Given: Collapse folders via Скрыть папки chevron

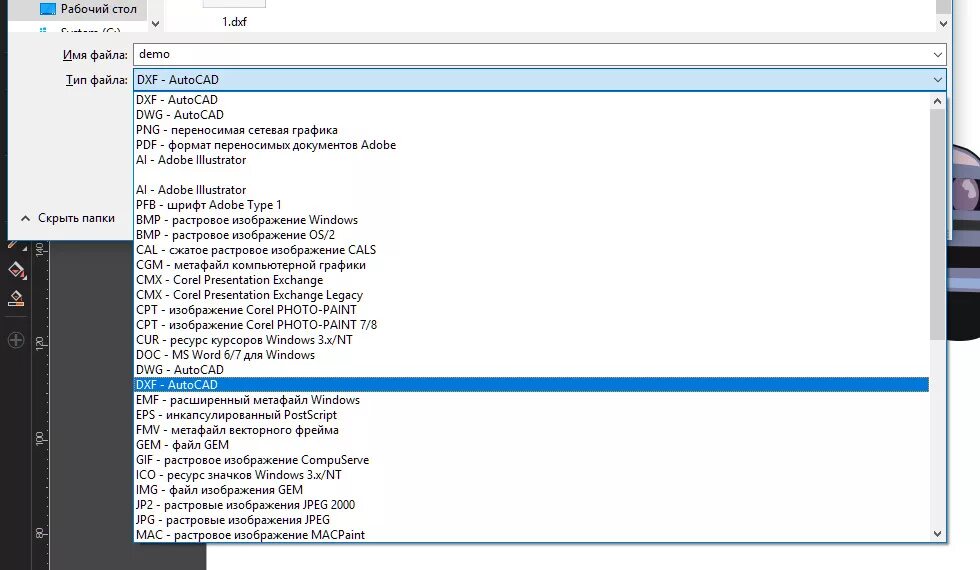Looking at the screenshot, I should tap(25, 218).
